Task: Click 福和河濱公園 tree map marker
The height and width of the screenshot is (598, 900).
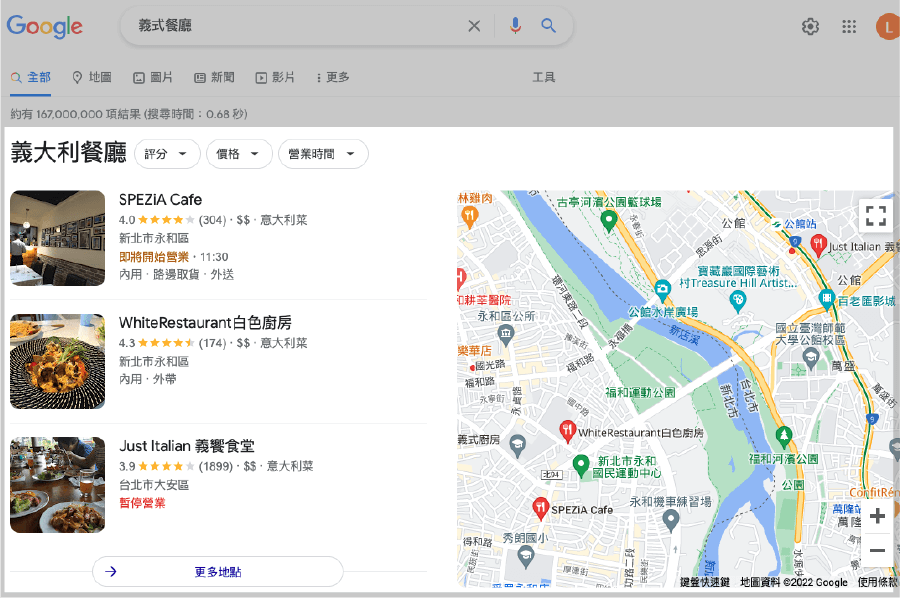Action: pyautogui.click(x=783, y=437)
